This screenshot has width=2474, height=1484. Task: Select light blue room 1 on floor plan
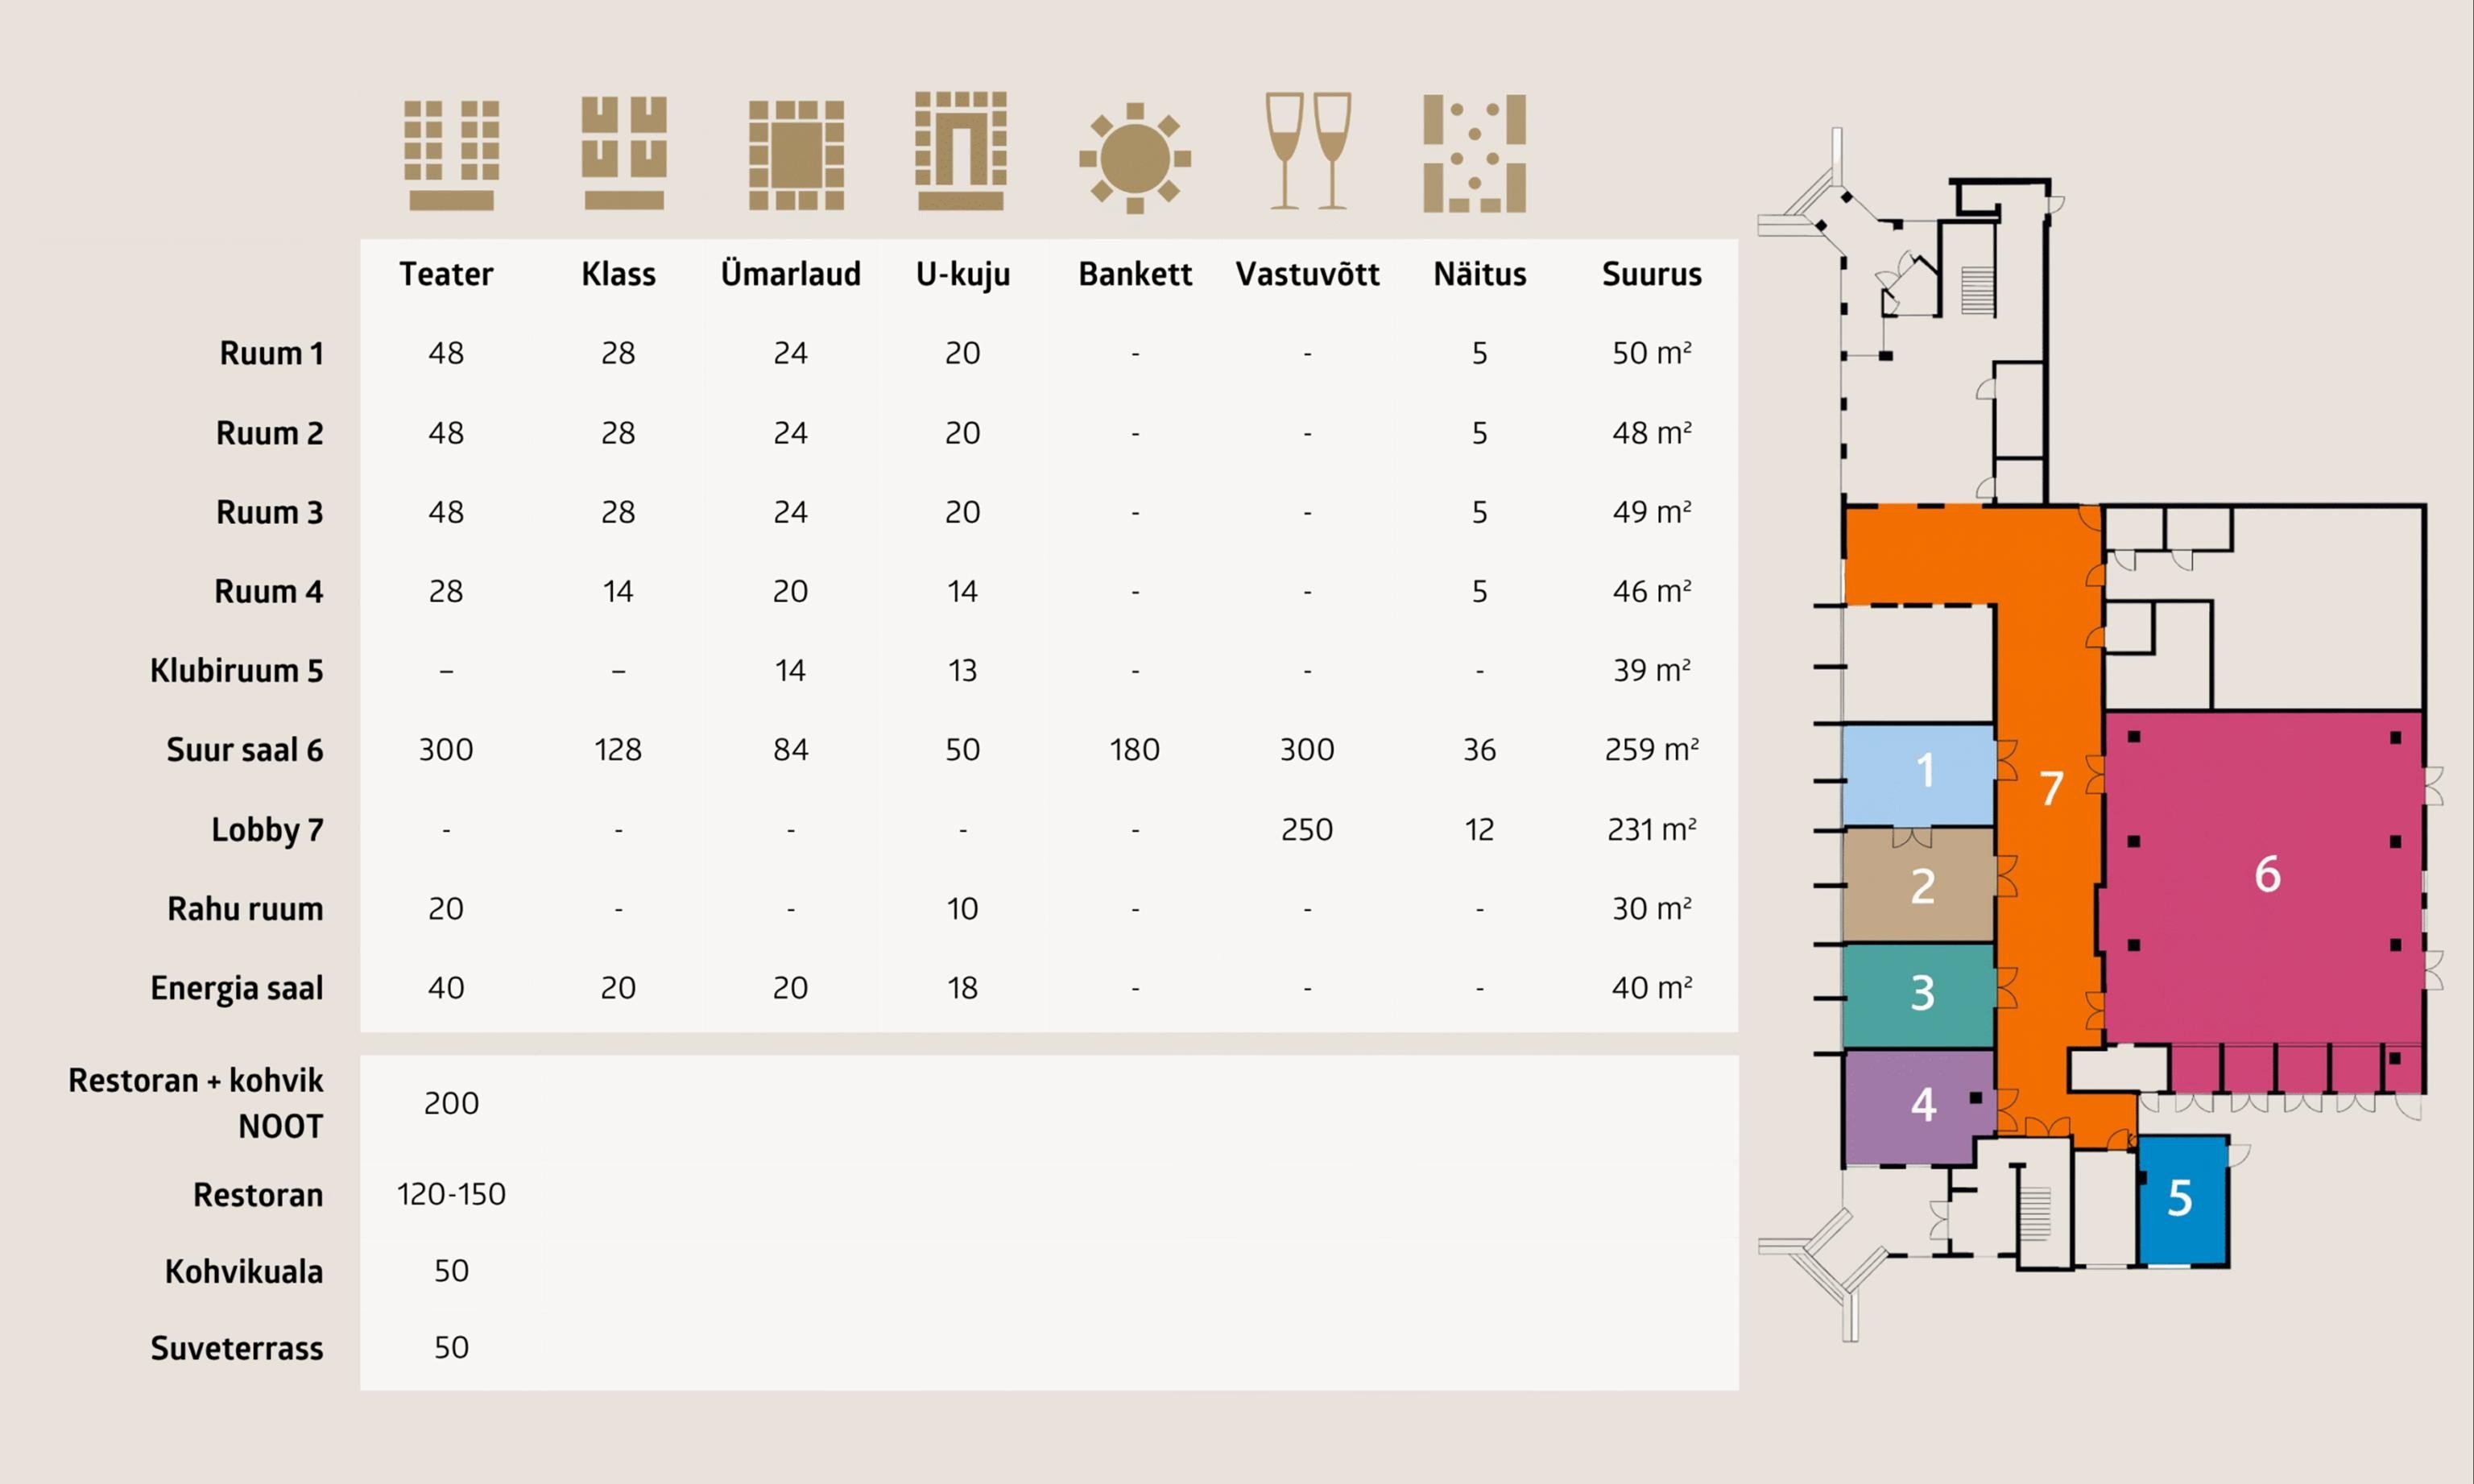click(1919, 772)
